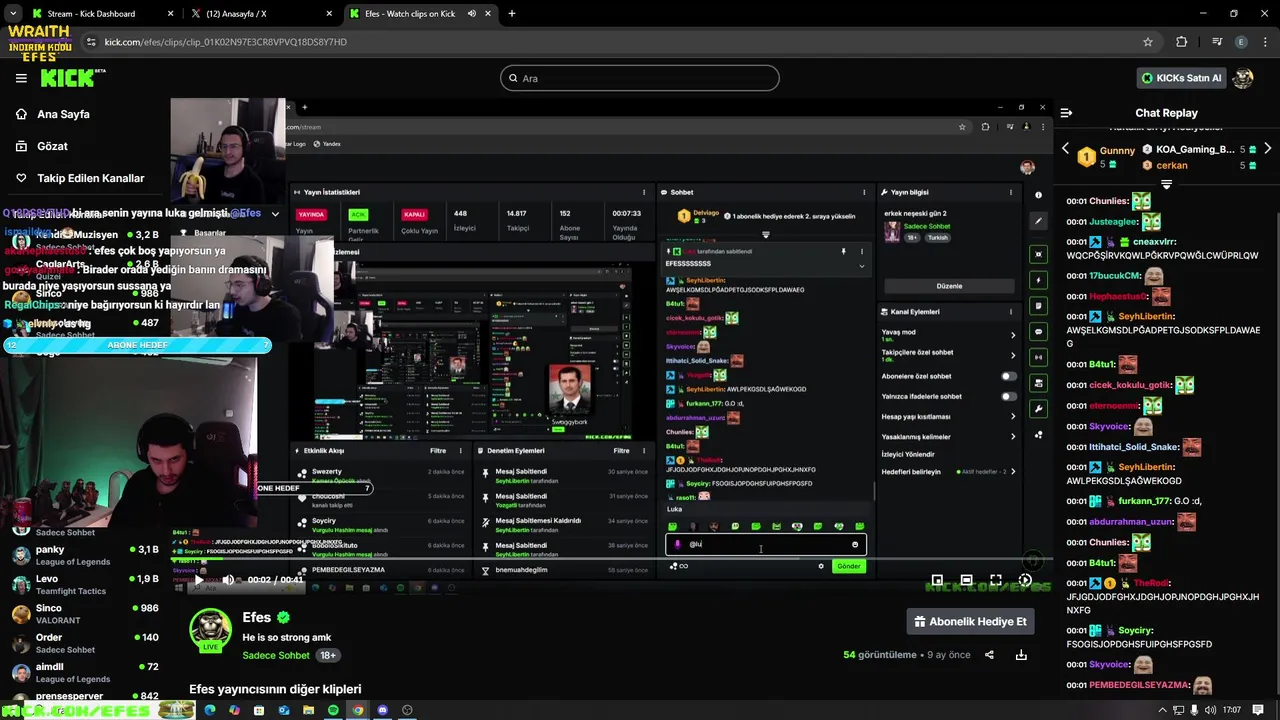Open Takip Edilen Kanallar in the sidebar
1280x720 pixels.
click(x=90, y=178)
